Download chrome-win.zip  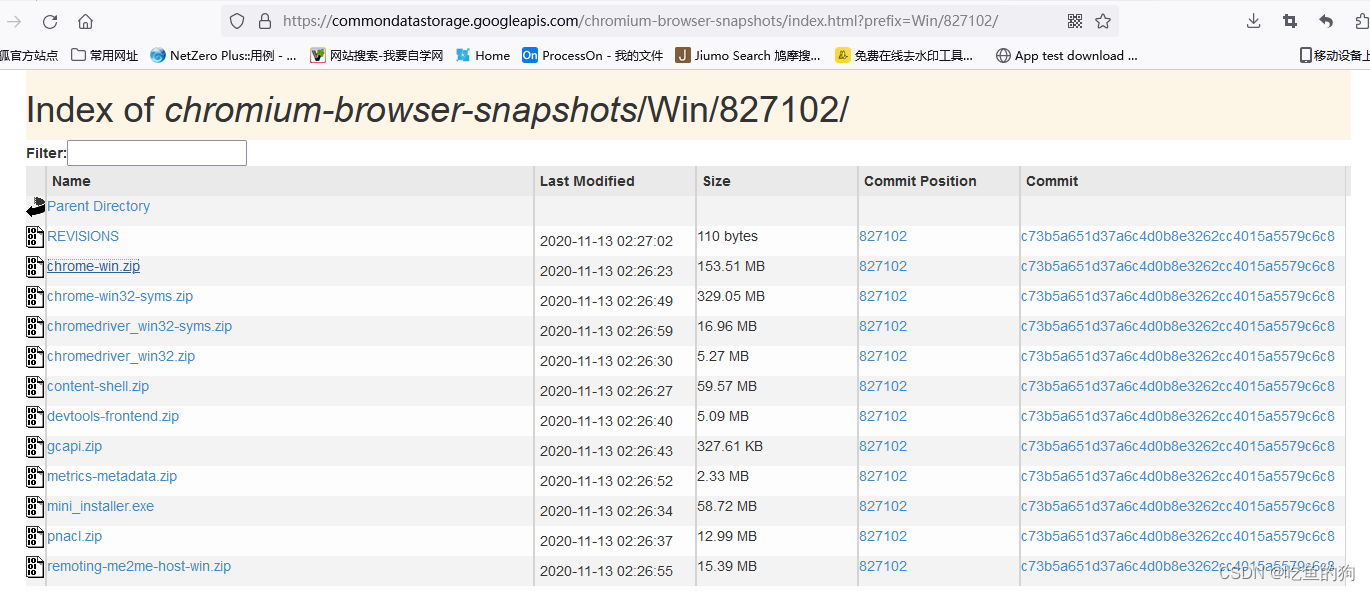click(93, 266)
